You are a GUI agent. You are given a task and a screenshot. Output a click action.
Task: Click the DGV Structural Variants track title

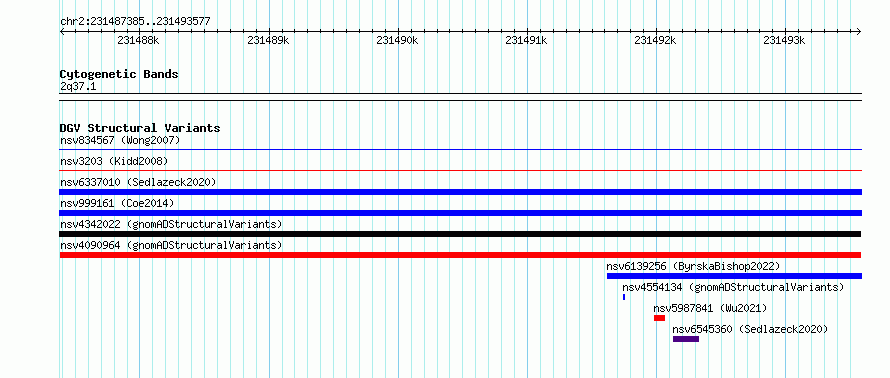[140, 128]
